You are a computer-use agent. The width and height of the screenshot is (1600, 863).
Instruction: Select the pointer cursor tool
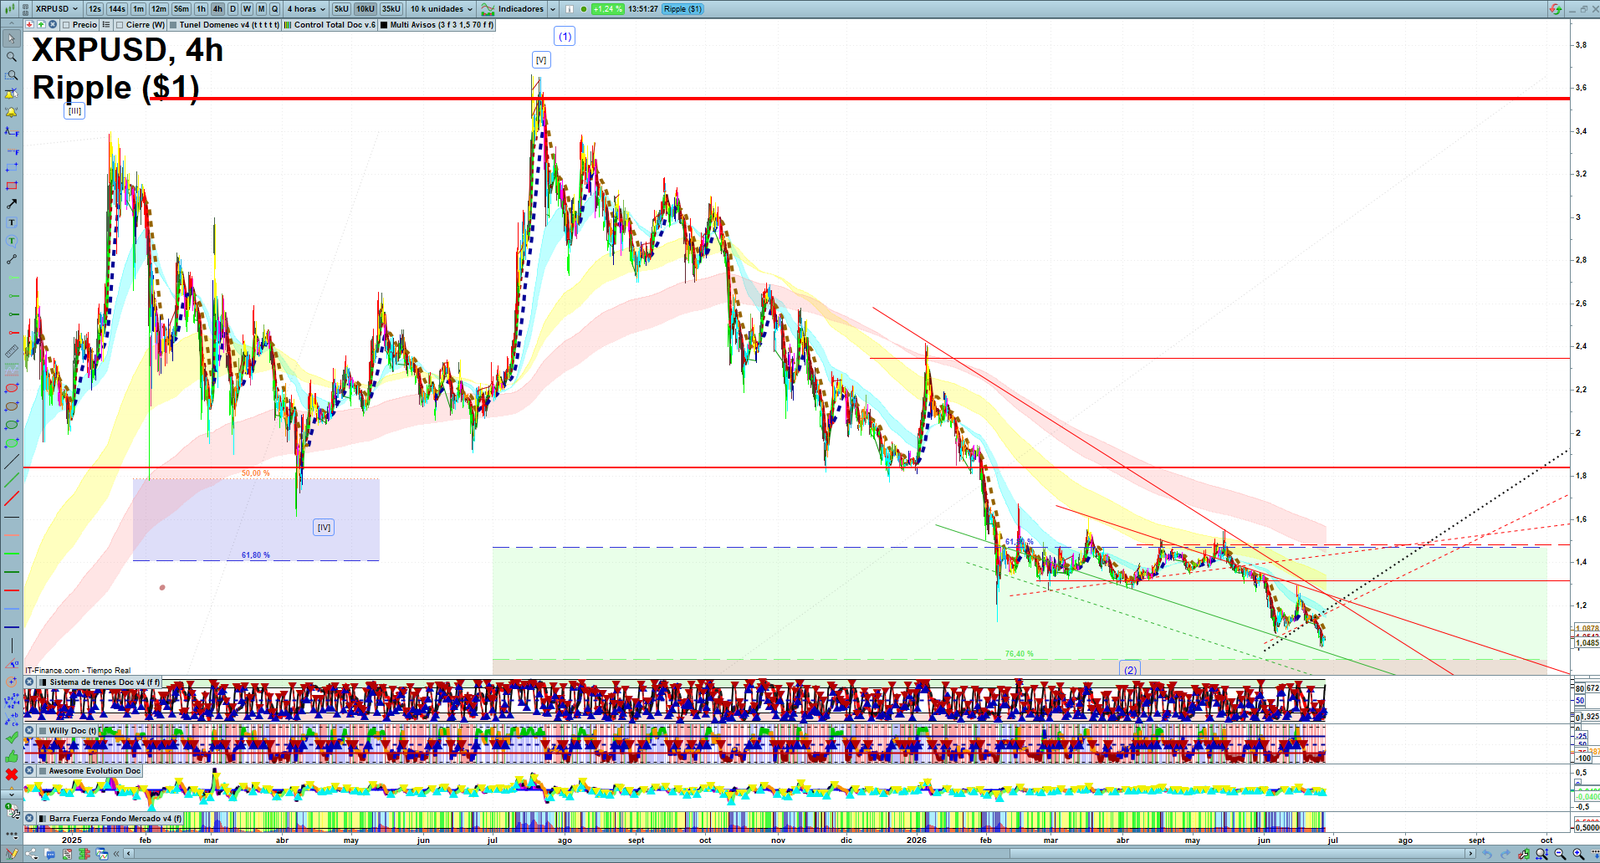tap(12, 39)
